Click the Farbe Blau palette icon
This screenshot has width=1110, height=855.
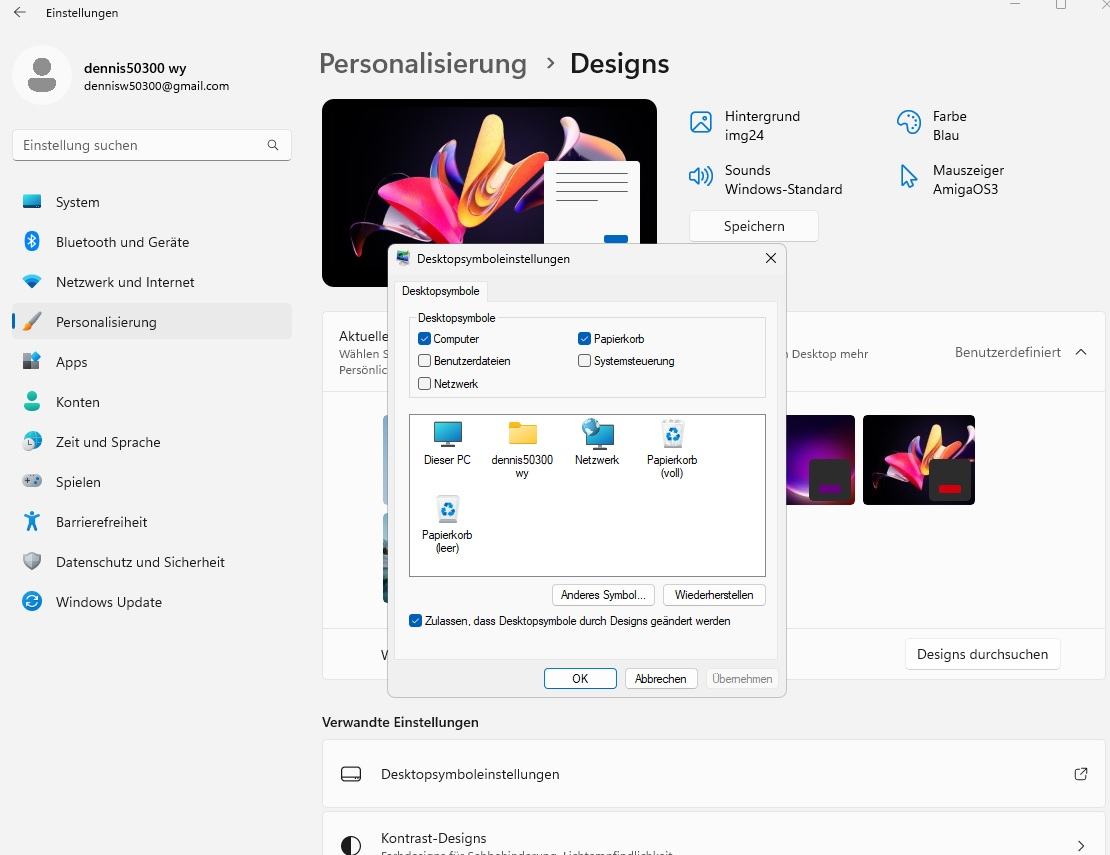(x=908, y=122)
